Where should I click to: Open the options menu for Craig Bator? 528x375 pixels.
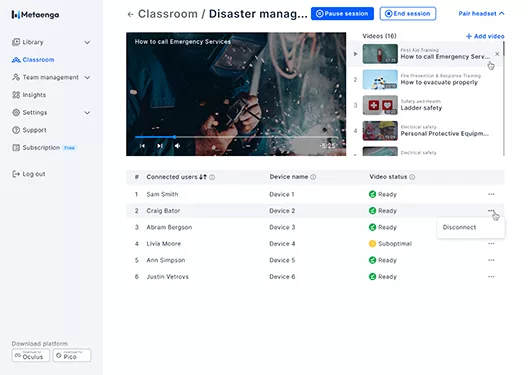coord(491,210)
